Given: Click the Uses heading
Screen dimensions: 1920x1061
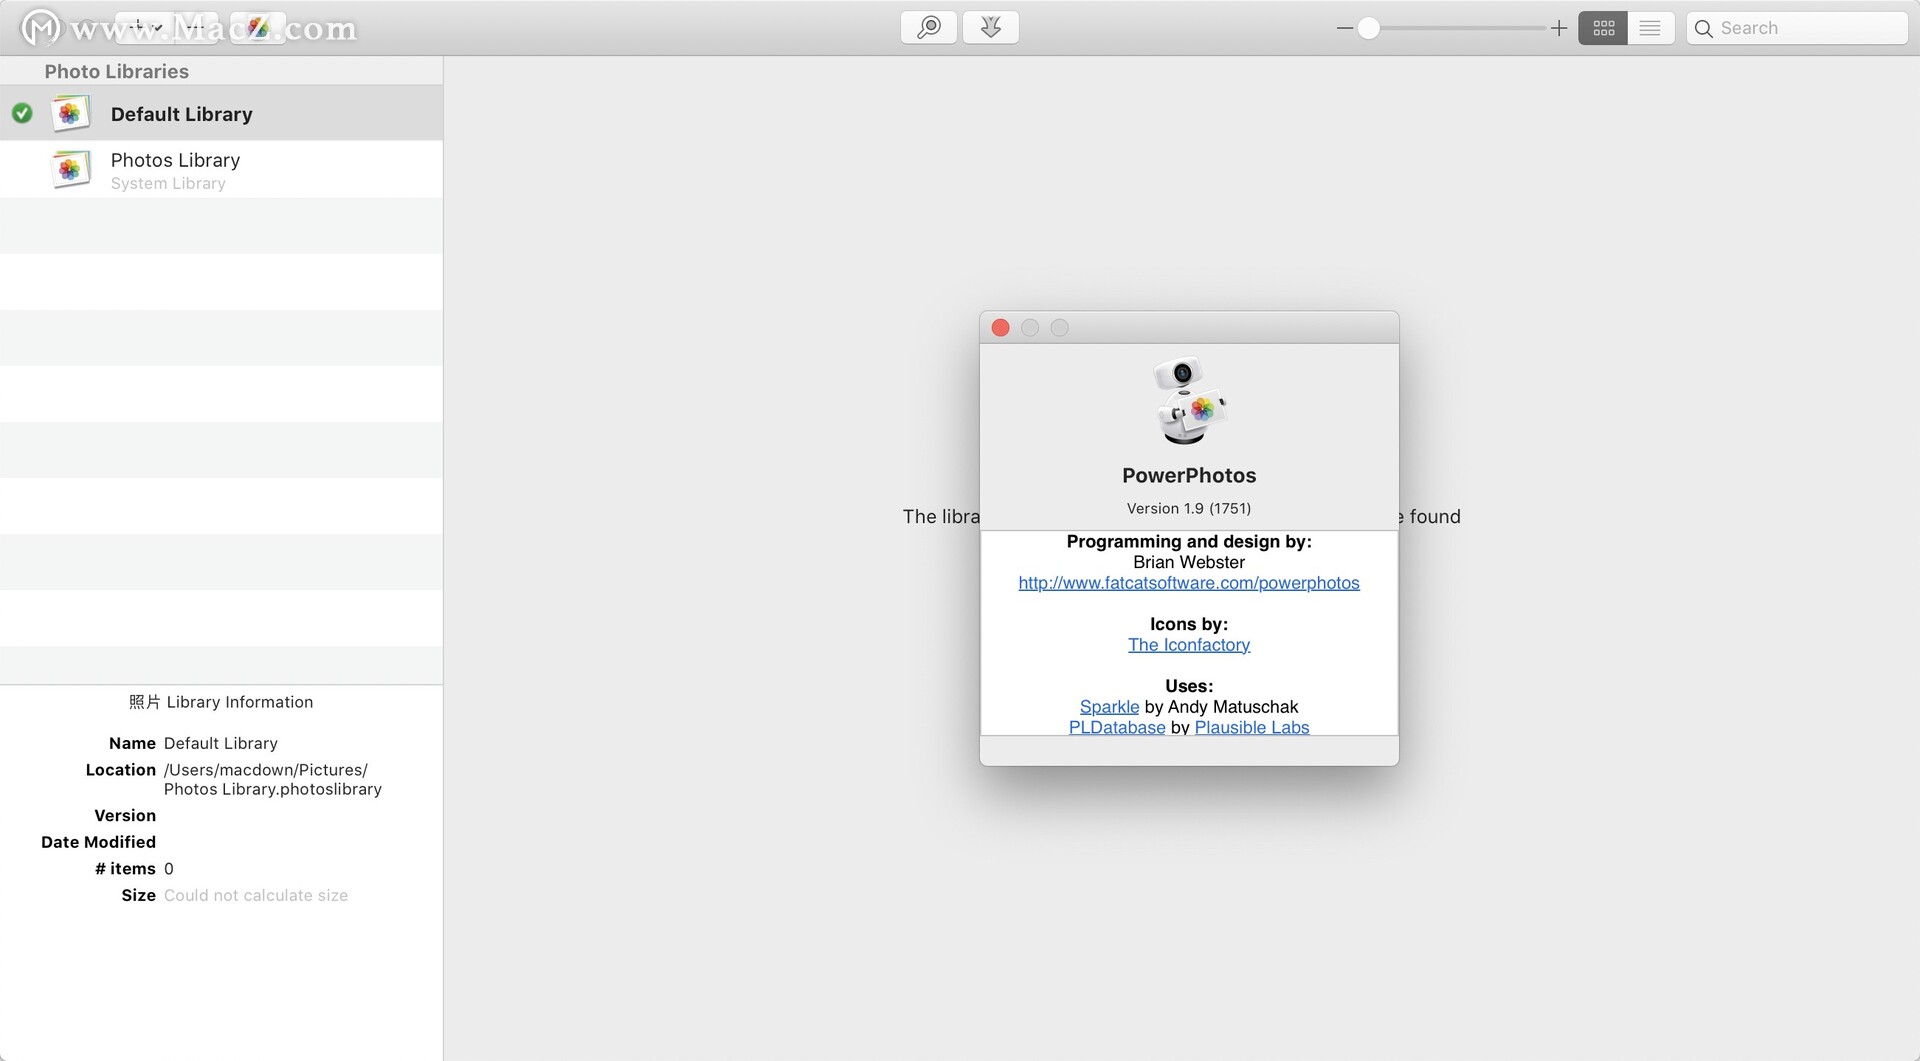Looking at the screenshot, I should click(1189, 686).
